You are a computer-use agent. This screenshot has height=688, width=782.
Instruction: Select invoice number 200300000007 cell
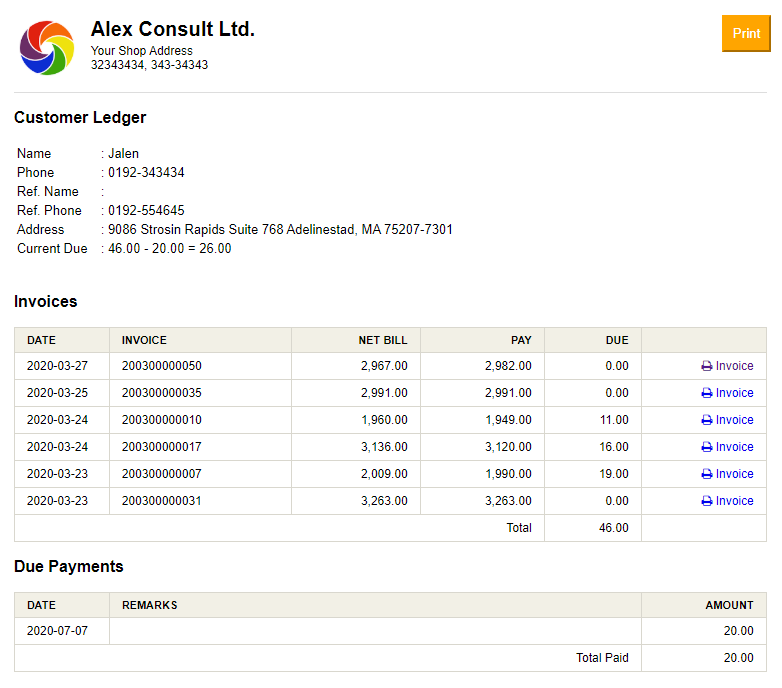click(x=162, y=474)
